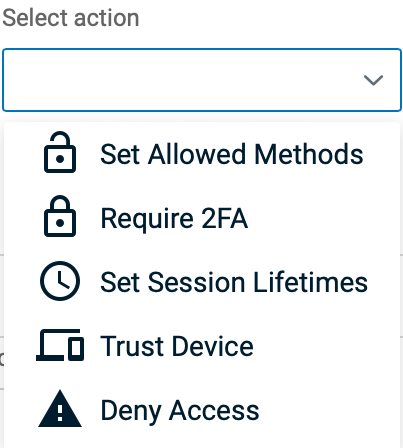The image size is (403, 448).
Task: Click the clock icon for Set Session Lifetimes
Action: click(x=60, y=281)
